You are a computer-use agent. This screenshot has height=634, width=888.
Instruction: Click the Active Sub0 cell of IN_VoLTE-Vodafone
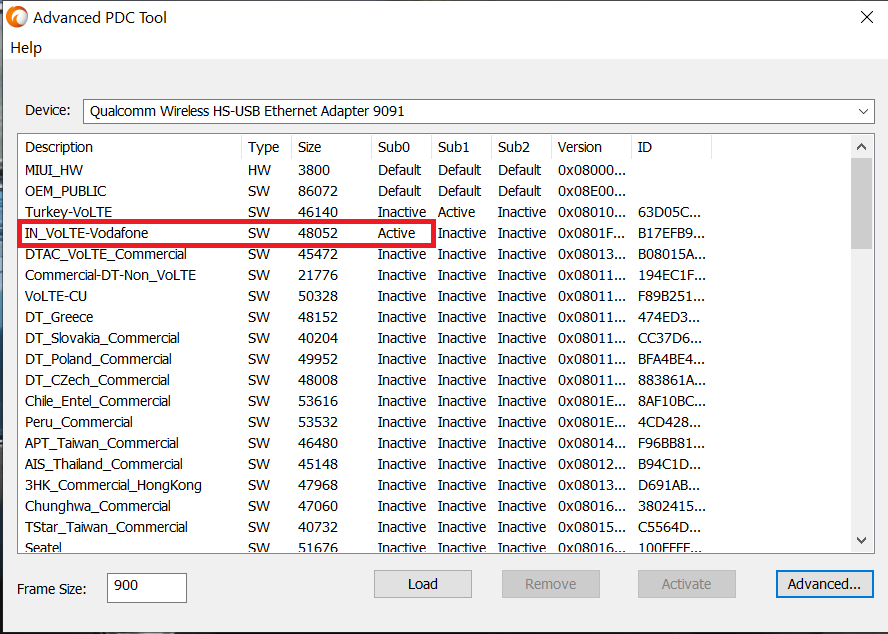396,233
